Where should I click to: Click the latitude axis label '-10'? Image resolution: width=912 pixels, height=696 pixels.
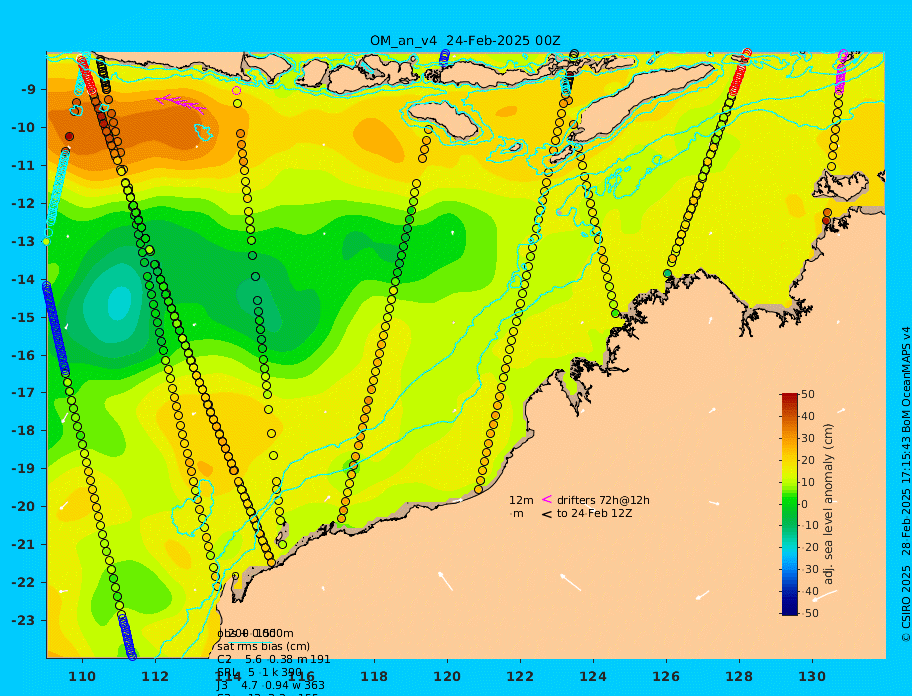pos(23,127)
